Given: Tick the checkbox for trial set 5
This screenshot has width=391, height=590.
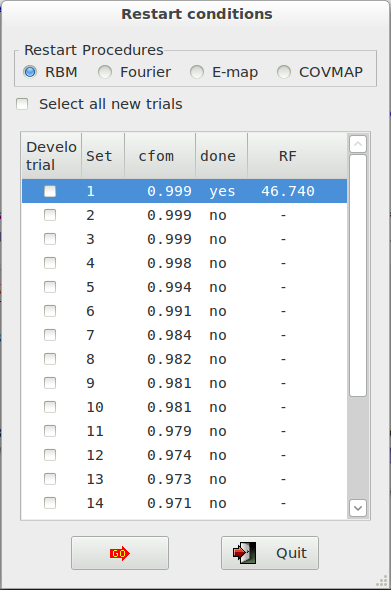Looking at the screenshot, I should (x=50, y=287).
